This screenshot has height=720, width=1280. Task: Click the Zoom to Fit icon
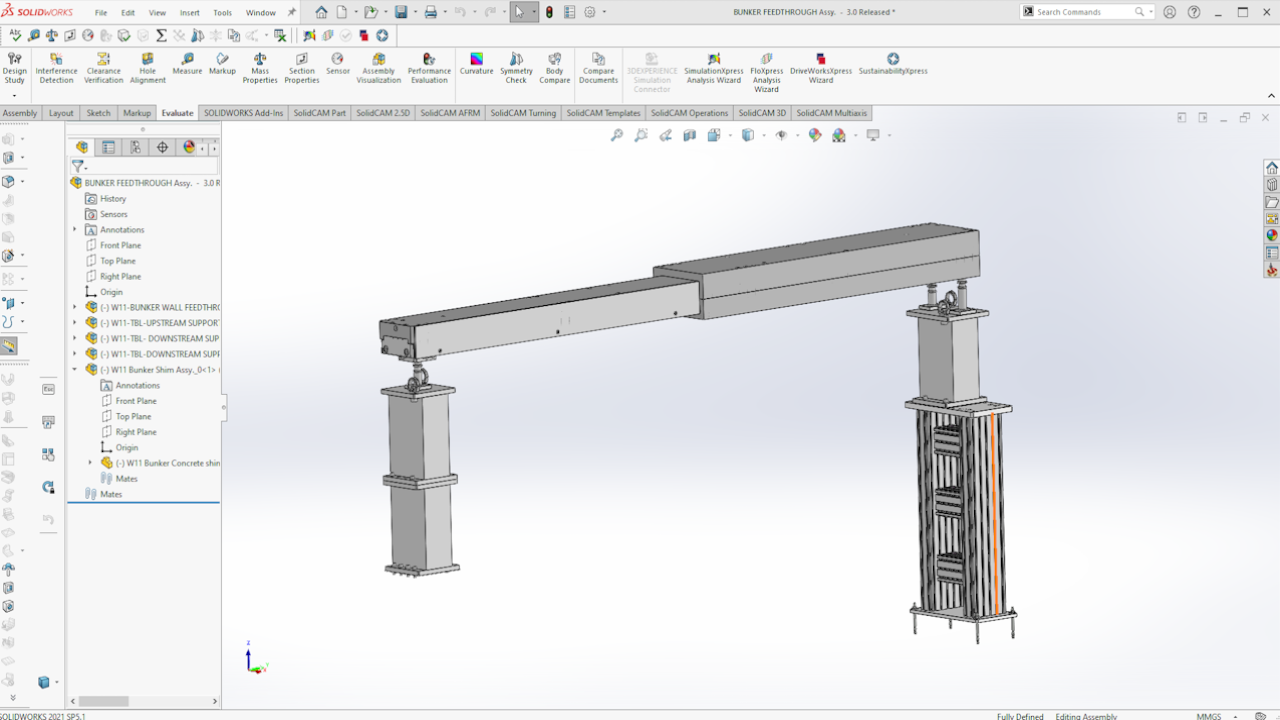(x=617, y=135)
